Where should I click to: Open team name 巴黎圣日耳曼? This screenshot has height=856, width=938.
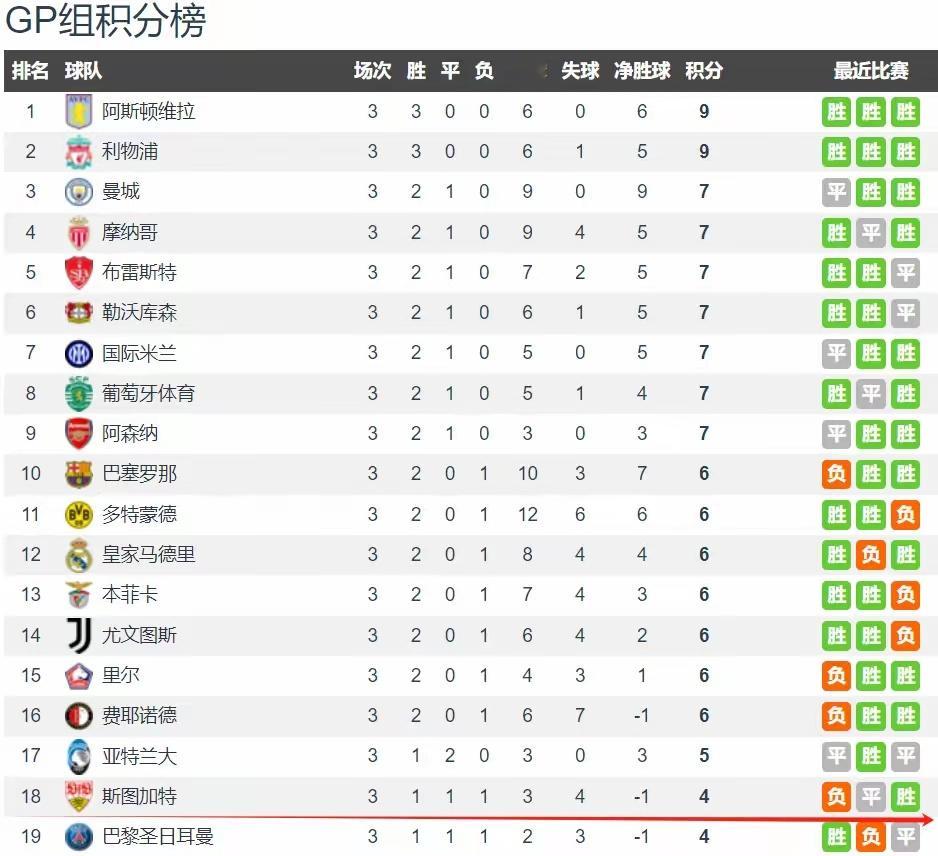(x=158, y=836)
